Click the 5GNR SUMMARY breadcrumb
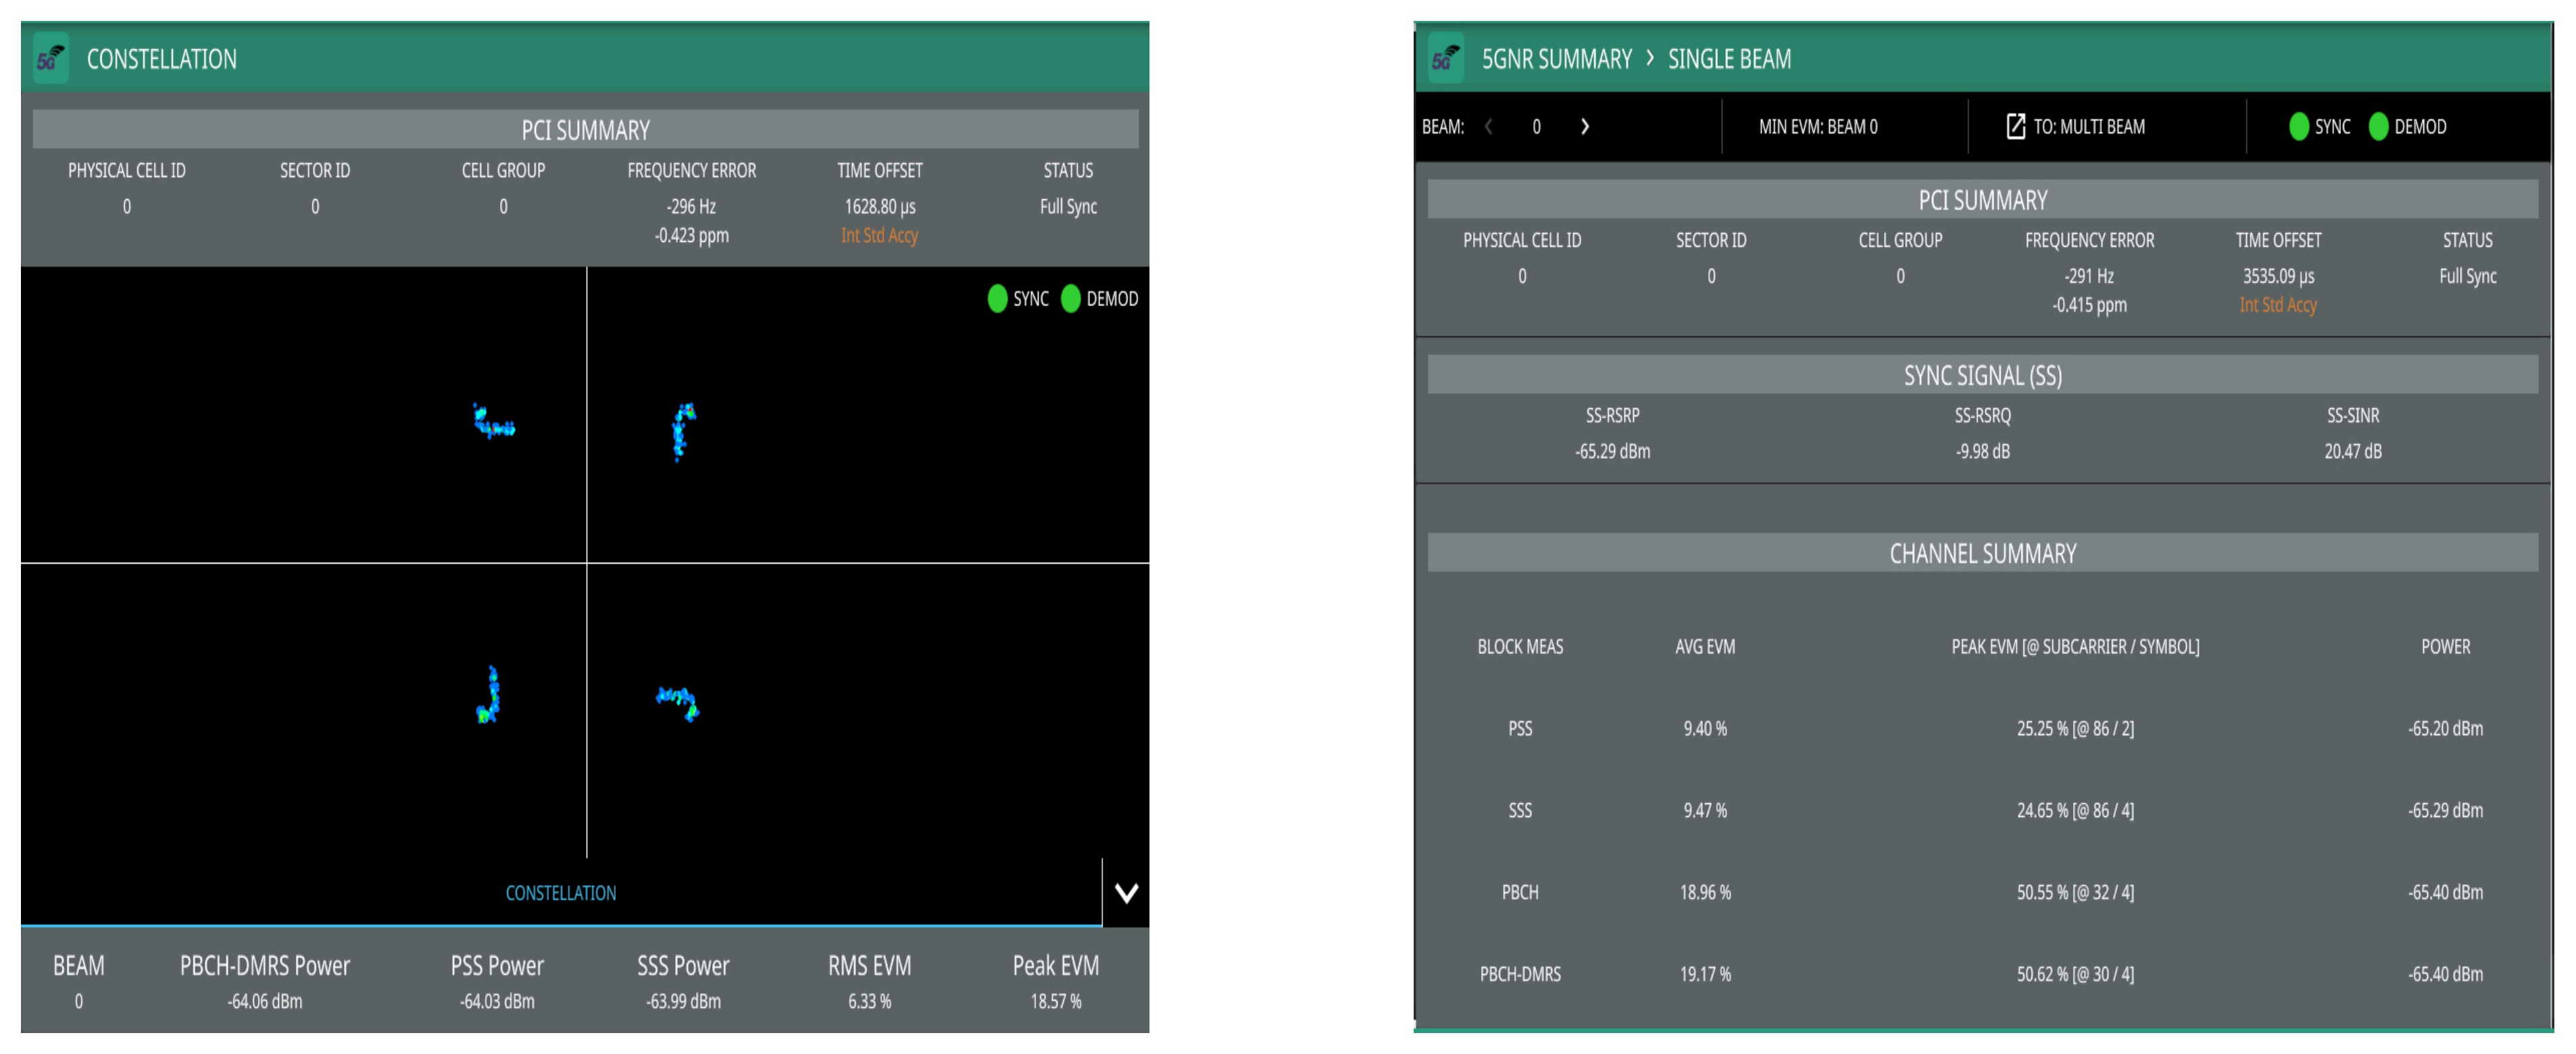Image resolution: width=2576 pixels, height=1054 pixels. point(1556,59)
